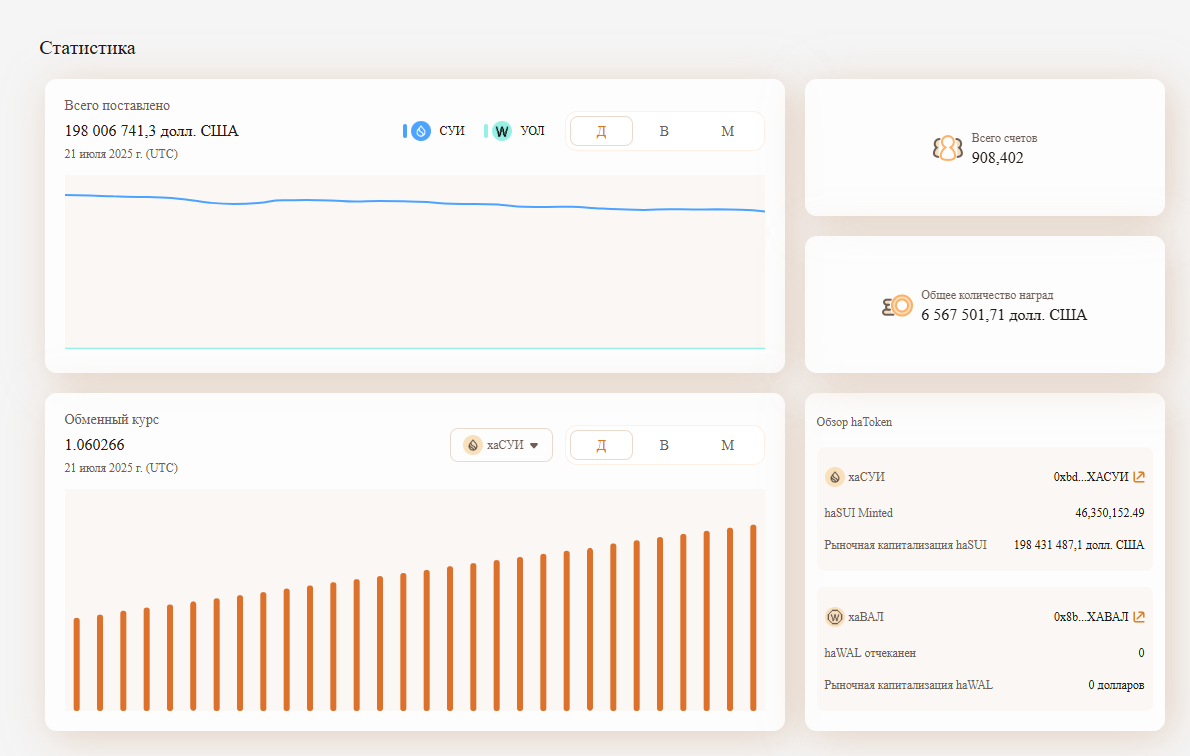Click the хаСУИ dropdown arrow
This screenshot has width=1190, height=756.
coord(534,446)
